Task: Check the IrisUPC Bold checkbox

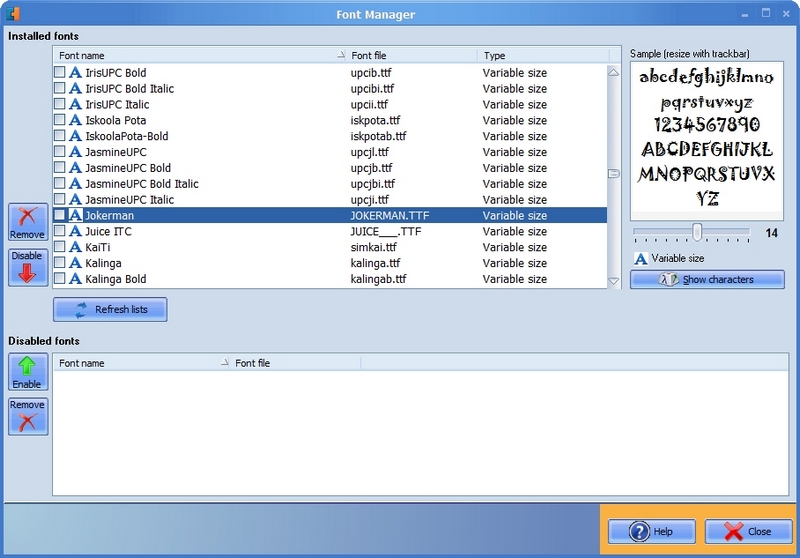Action: pyautogui.click(x=60, y=72)
